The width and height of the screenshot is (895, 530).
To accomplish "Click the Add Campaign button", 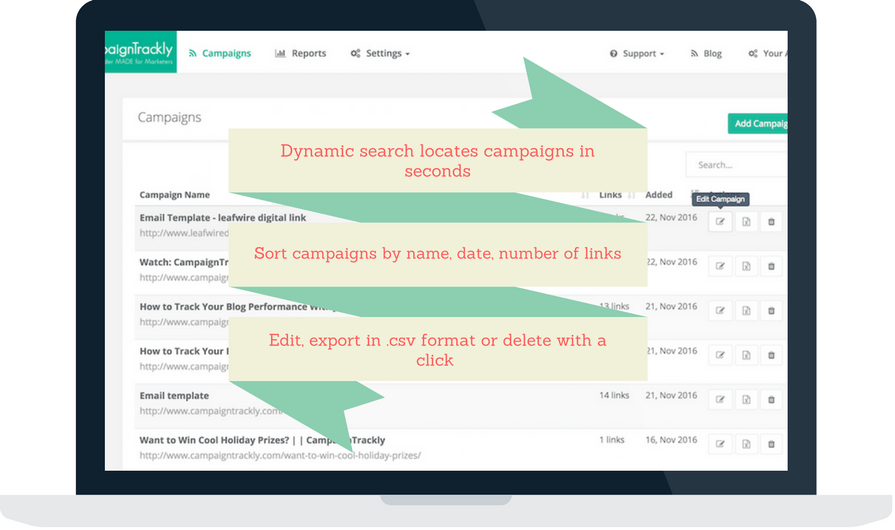I will [757, 124].
